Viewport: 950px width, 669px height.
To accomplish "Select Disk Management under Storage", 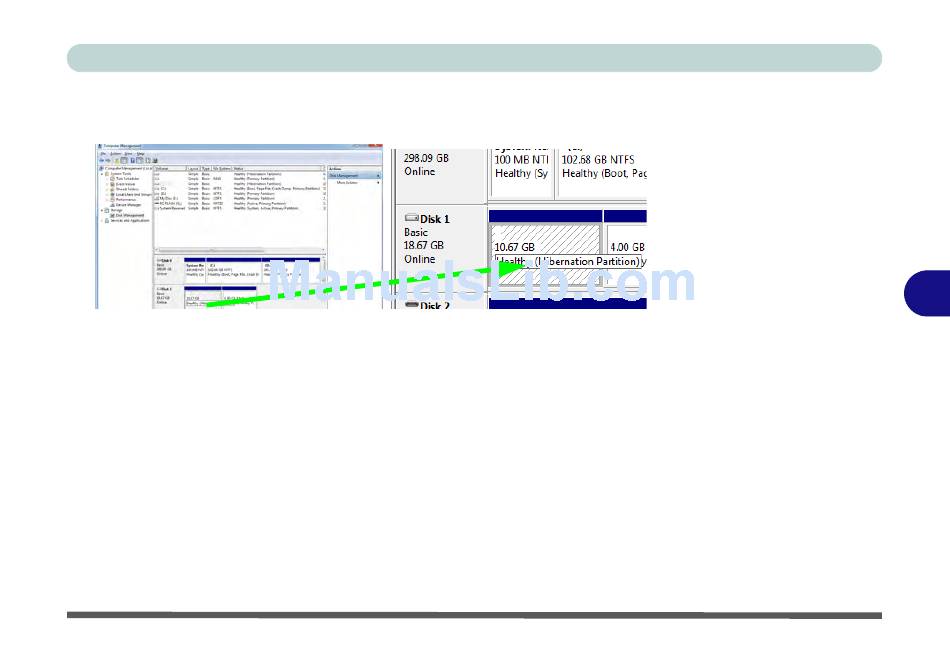I will click(x=130, y=215).
